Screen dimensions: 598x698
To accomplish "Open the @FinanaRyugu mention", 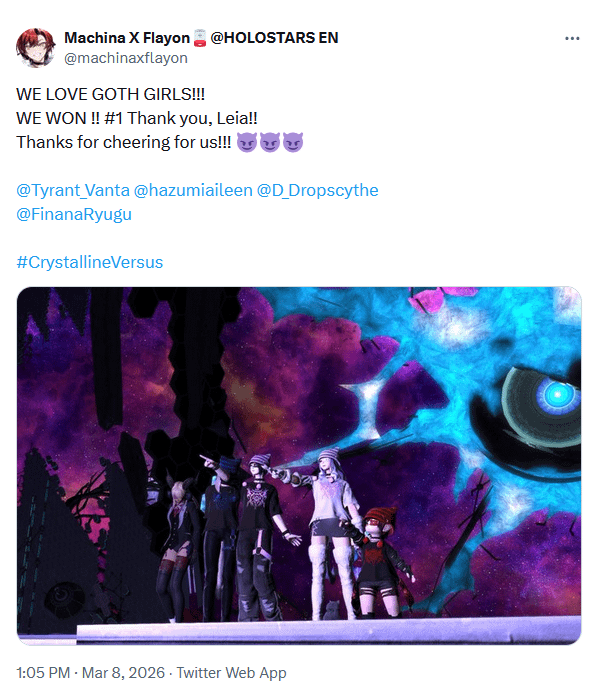I will (74, 215).
